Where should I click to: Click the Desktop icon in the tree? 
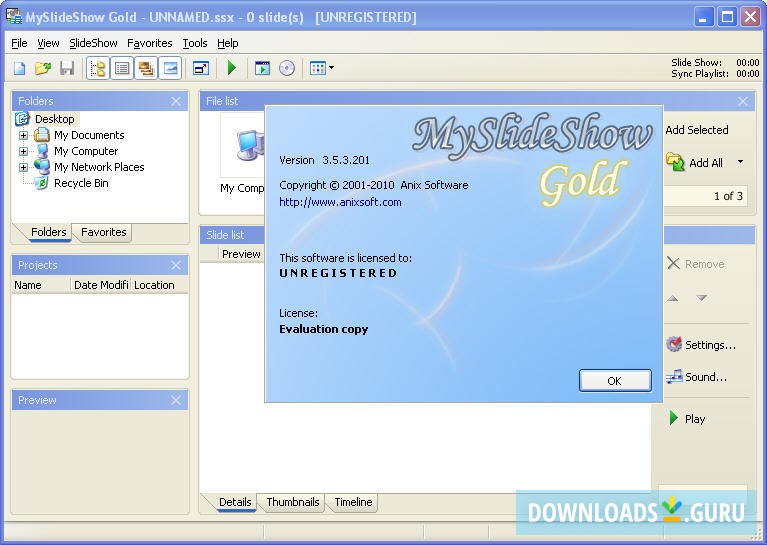tap(23, 118)
